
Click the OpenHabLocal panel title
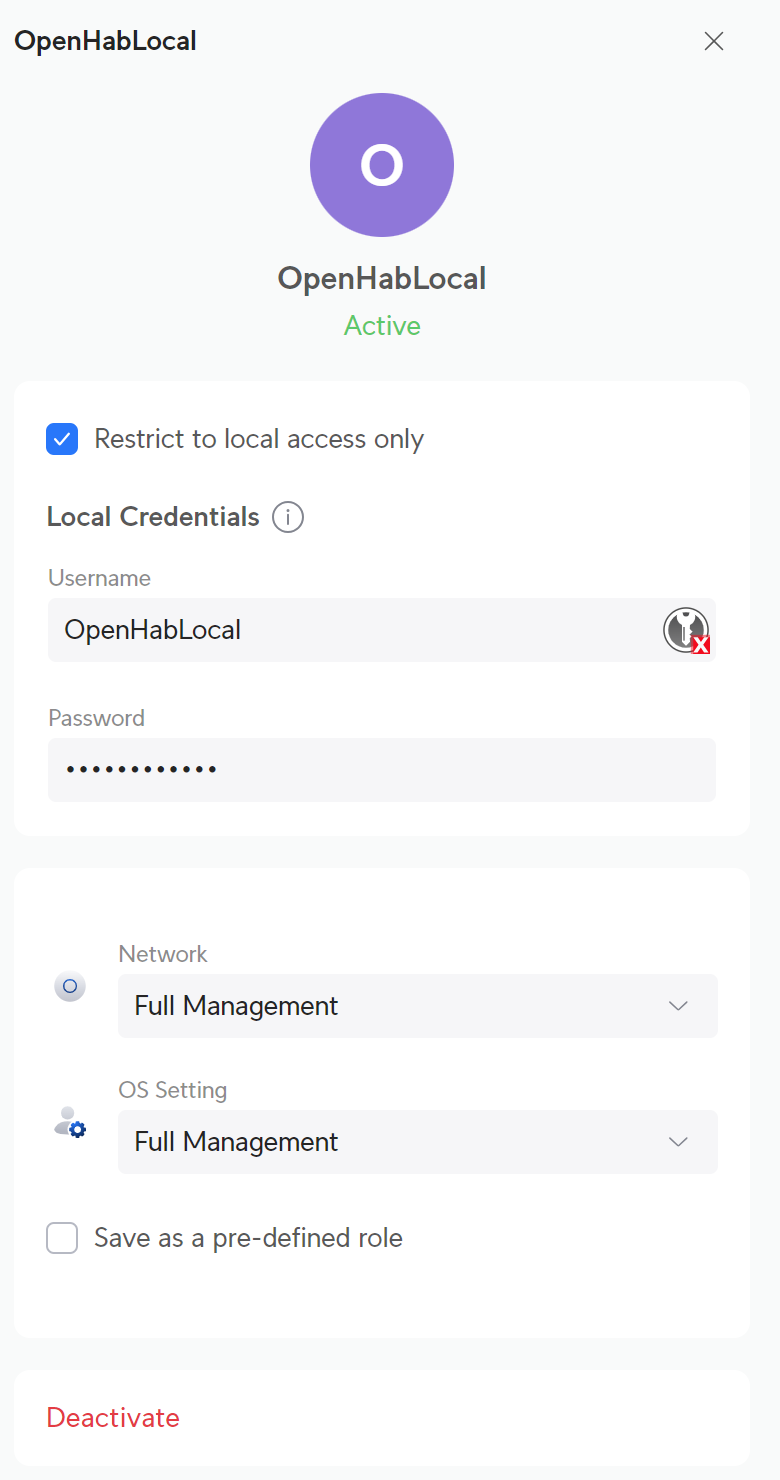[105, 41]
